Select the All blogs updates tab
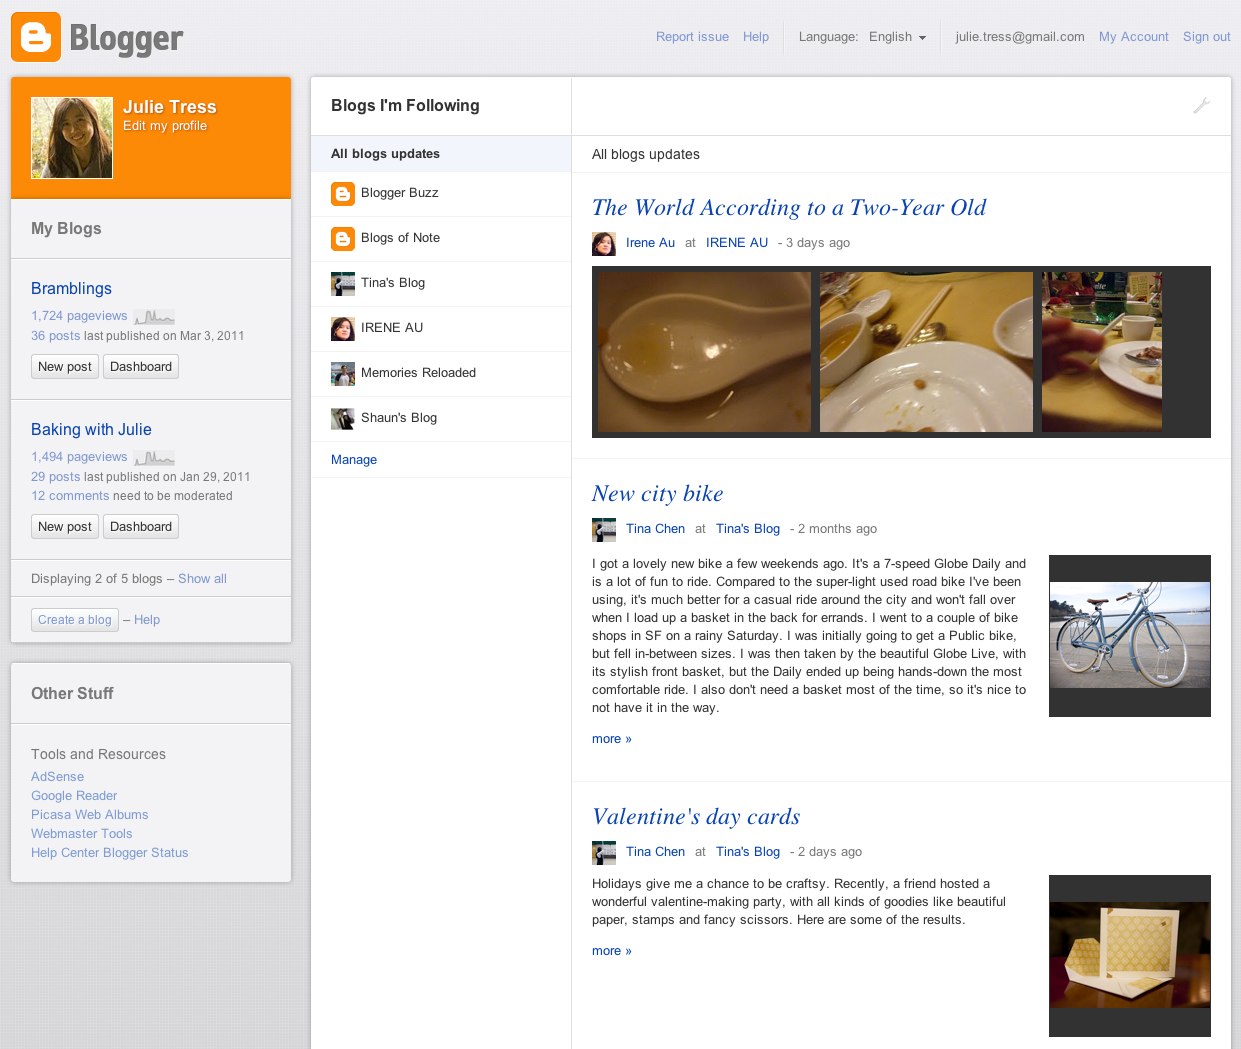Screen dimensions: 1241x1049 (x=385, y=154)
